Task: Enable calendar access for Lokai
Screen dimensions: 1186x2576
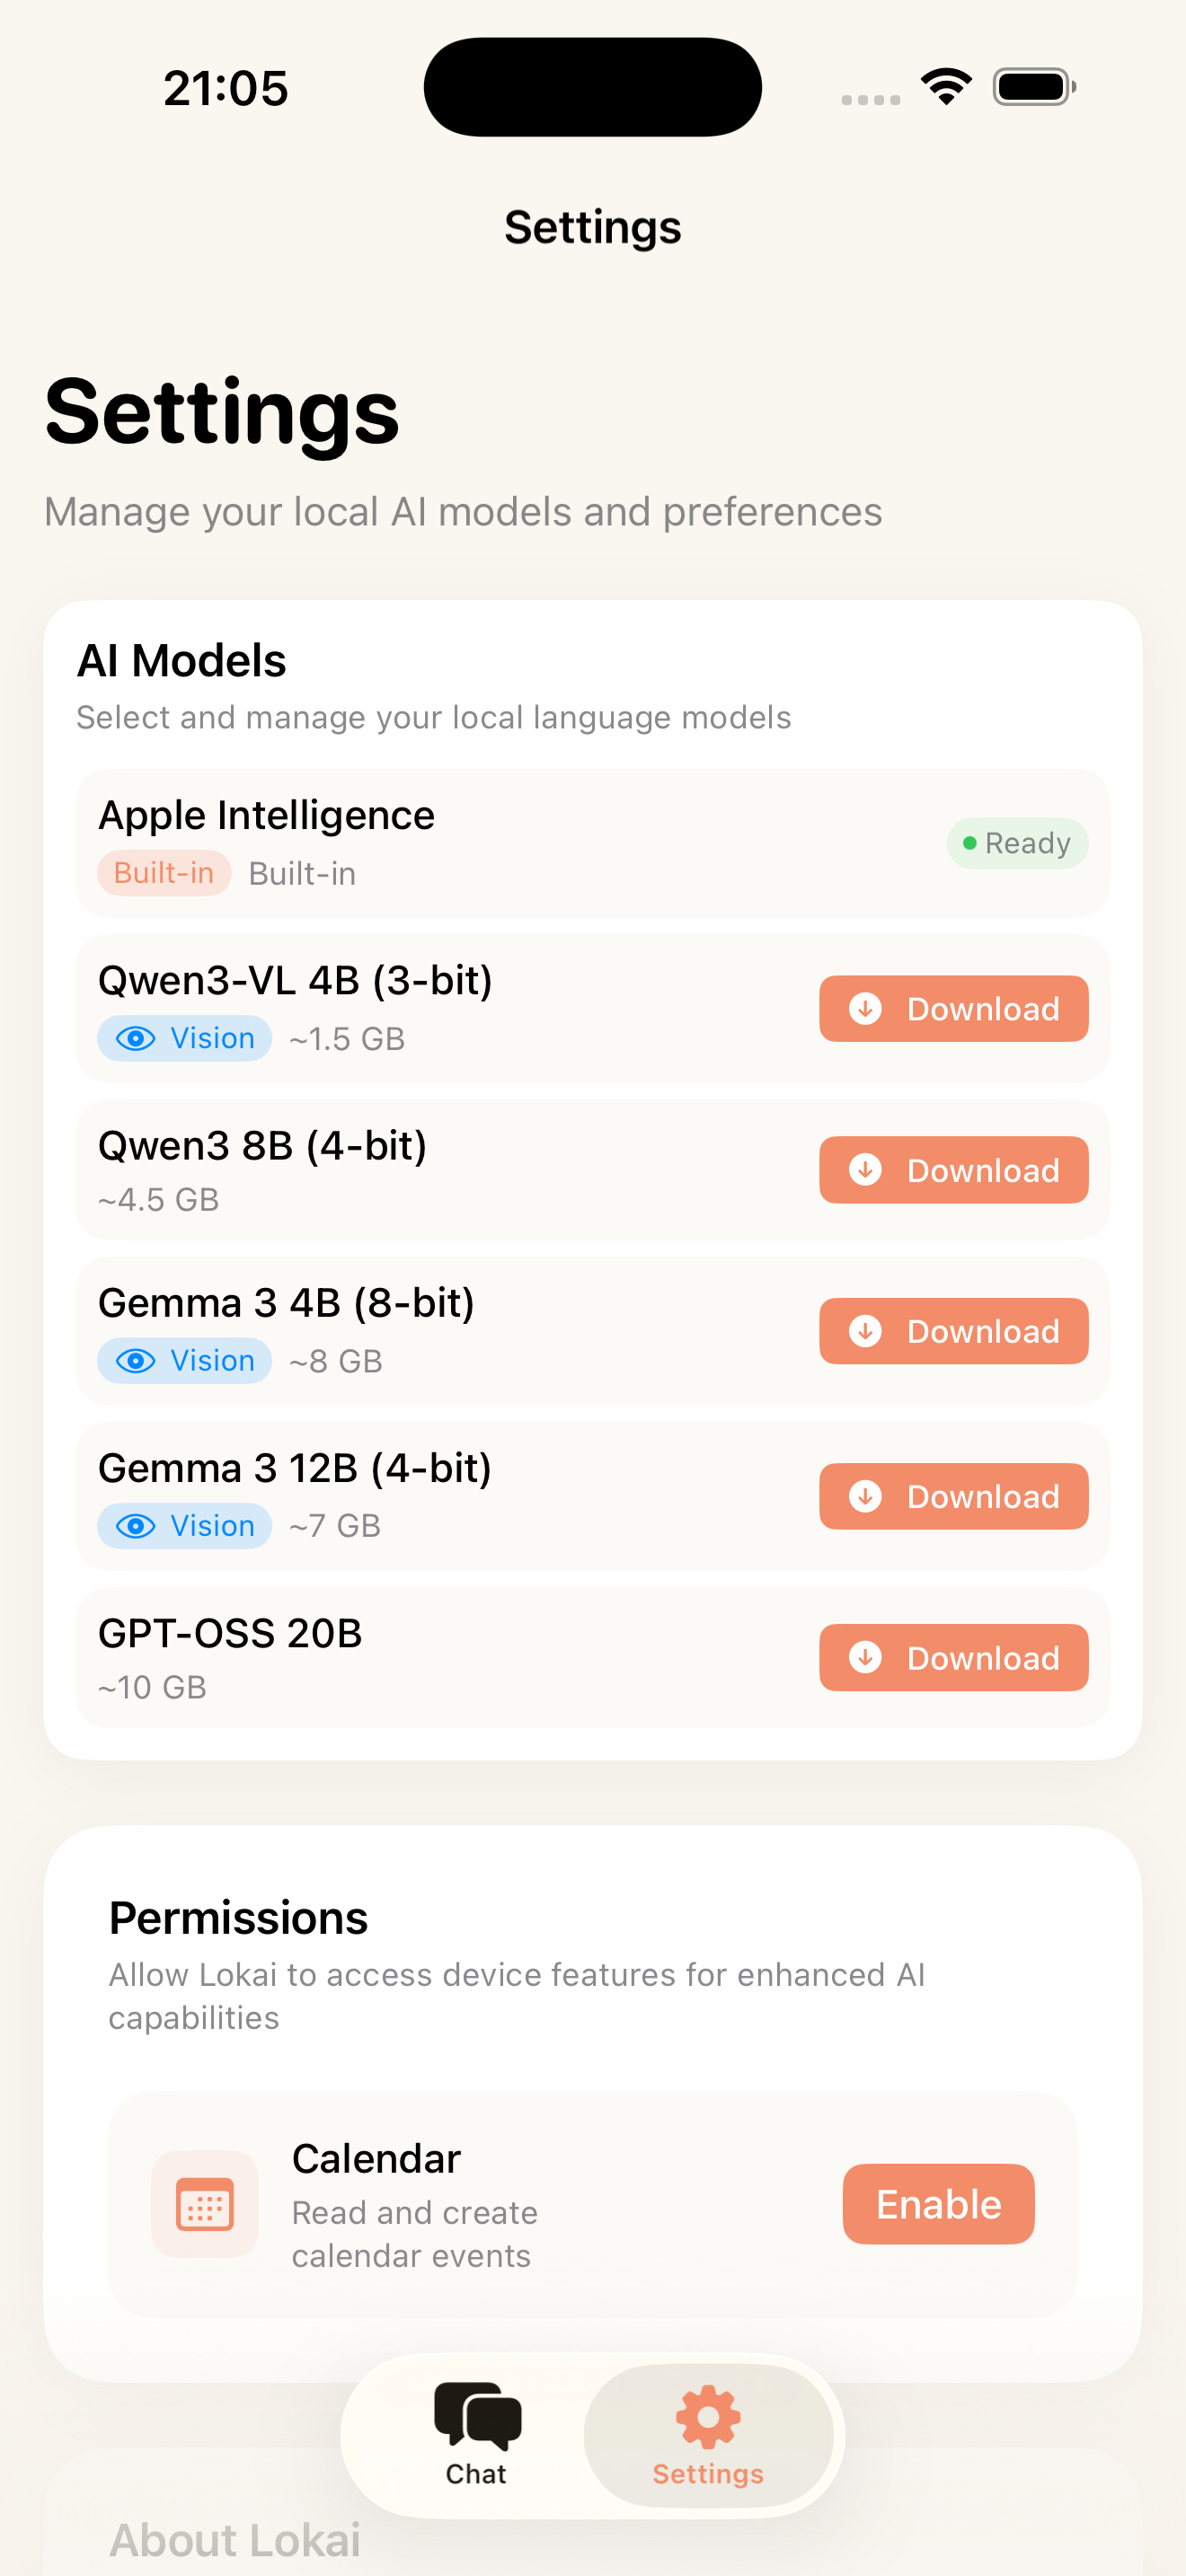Action: [937, 2204]
